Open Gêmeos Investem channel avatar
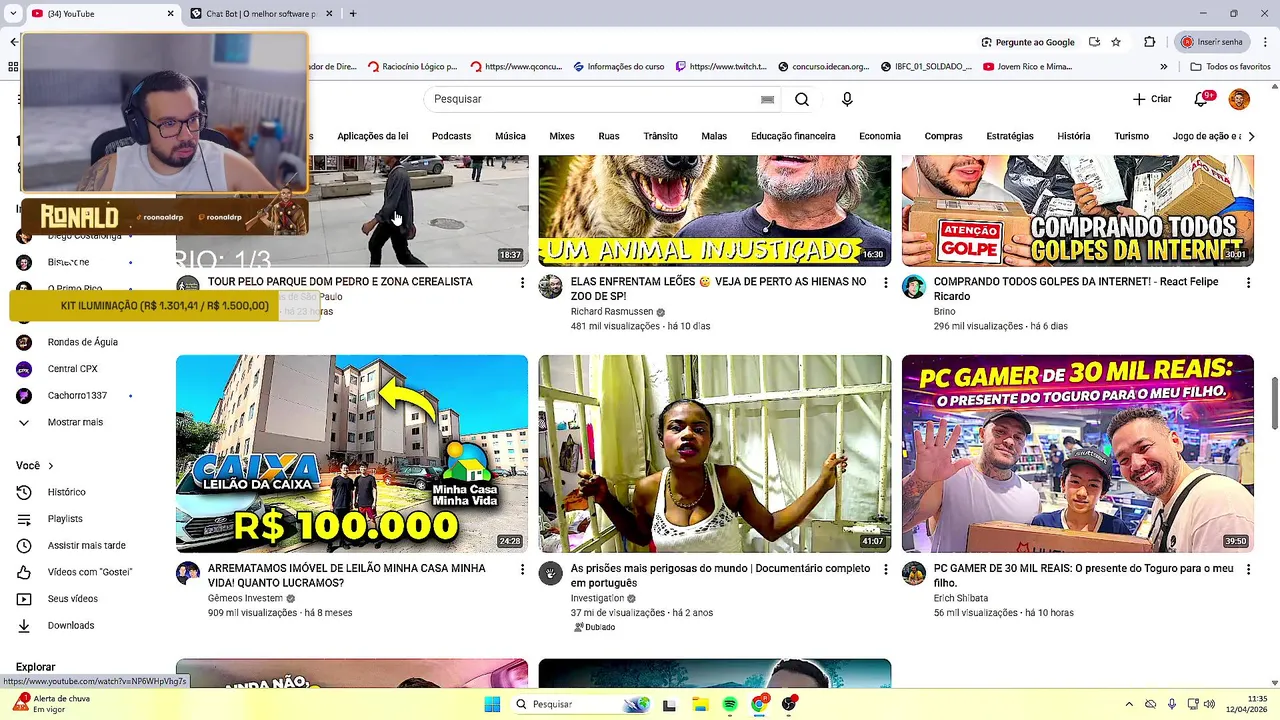Viewport: 1280px width, 720px height. click(x=188, y=573)
